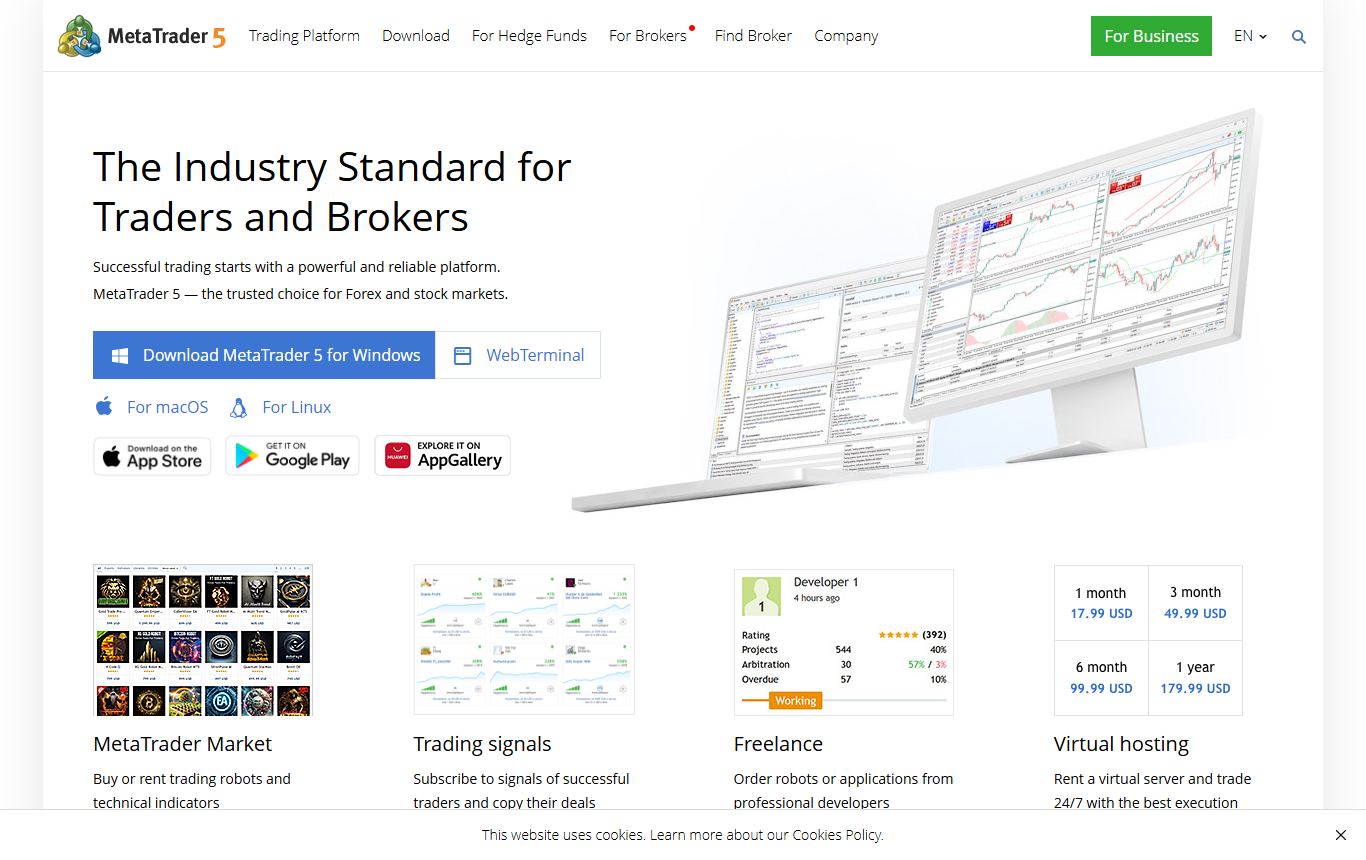Click the green For Business button
This screenshot has width=1366, height=860.
click(x=1151, y=36)
